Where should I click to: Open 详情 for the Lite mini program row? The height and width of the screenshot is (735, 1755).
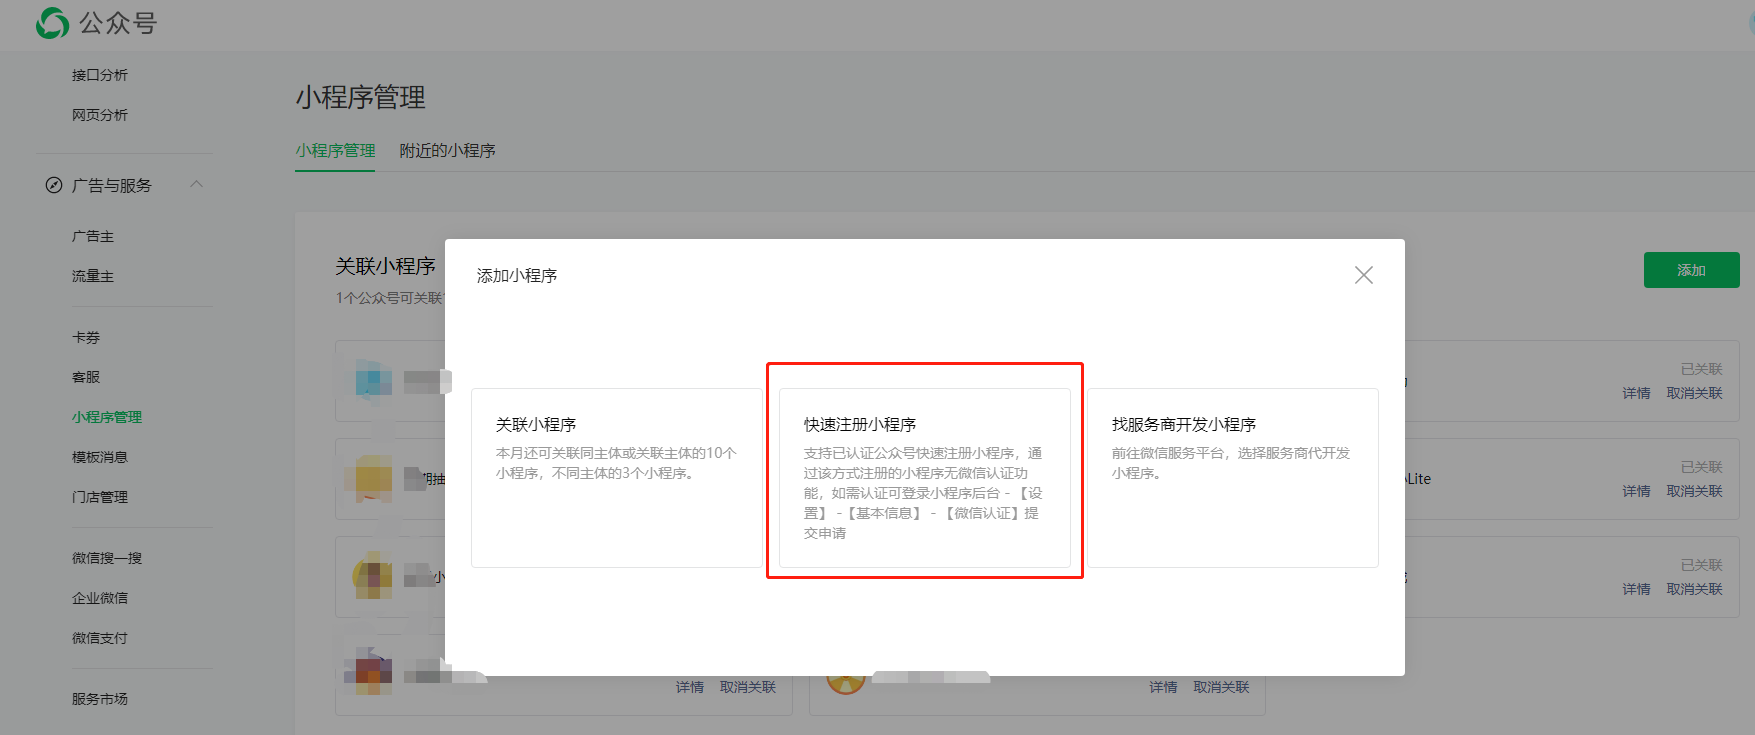coord(1636,491)
